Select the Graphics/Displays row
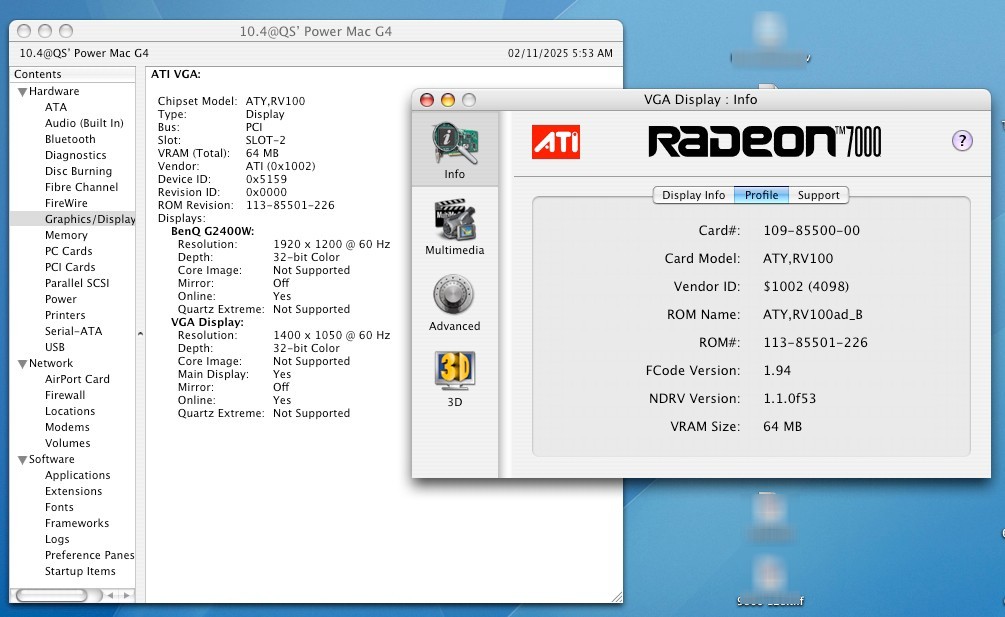 tap(72, 219)
